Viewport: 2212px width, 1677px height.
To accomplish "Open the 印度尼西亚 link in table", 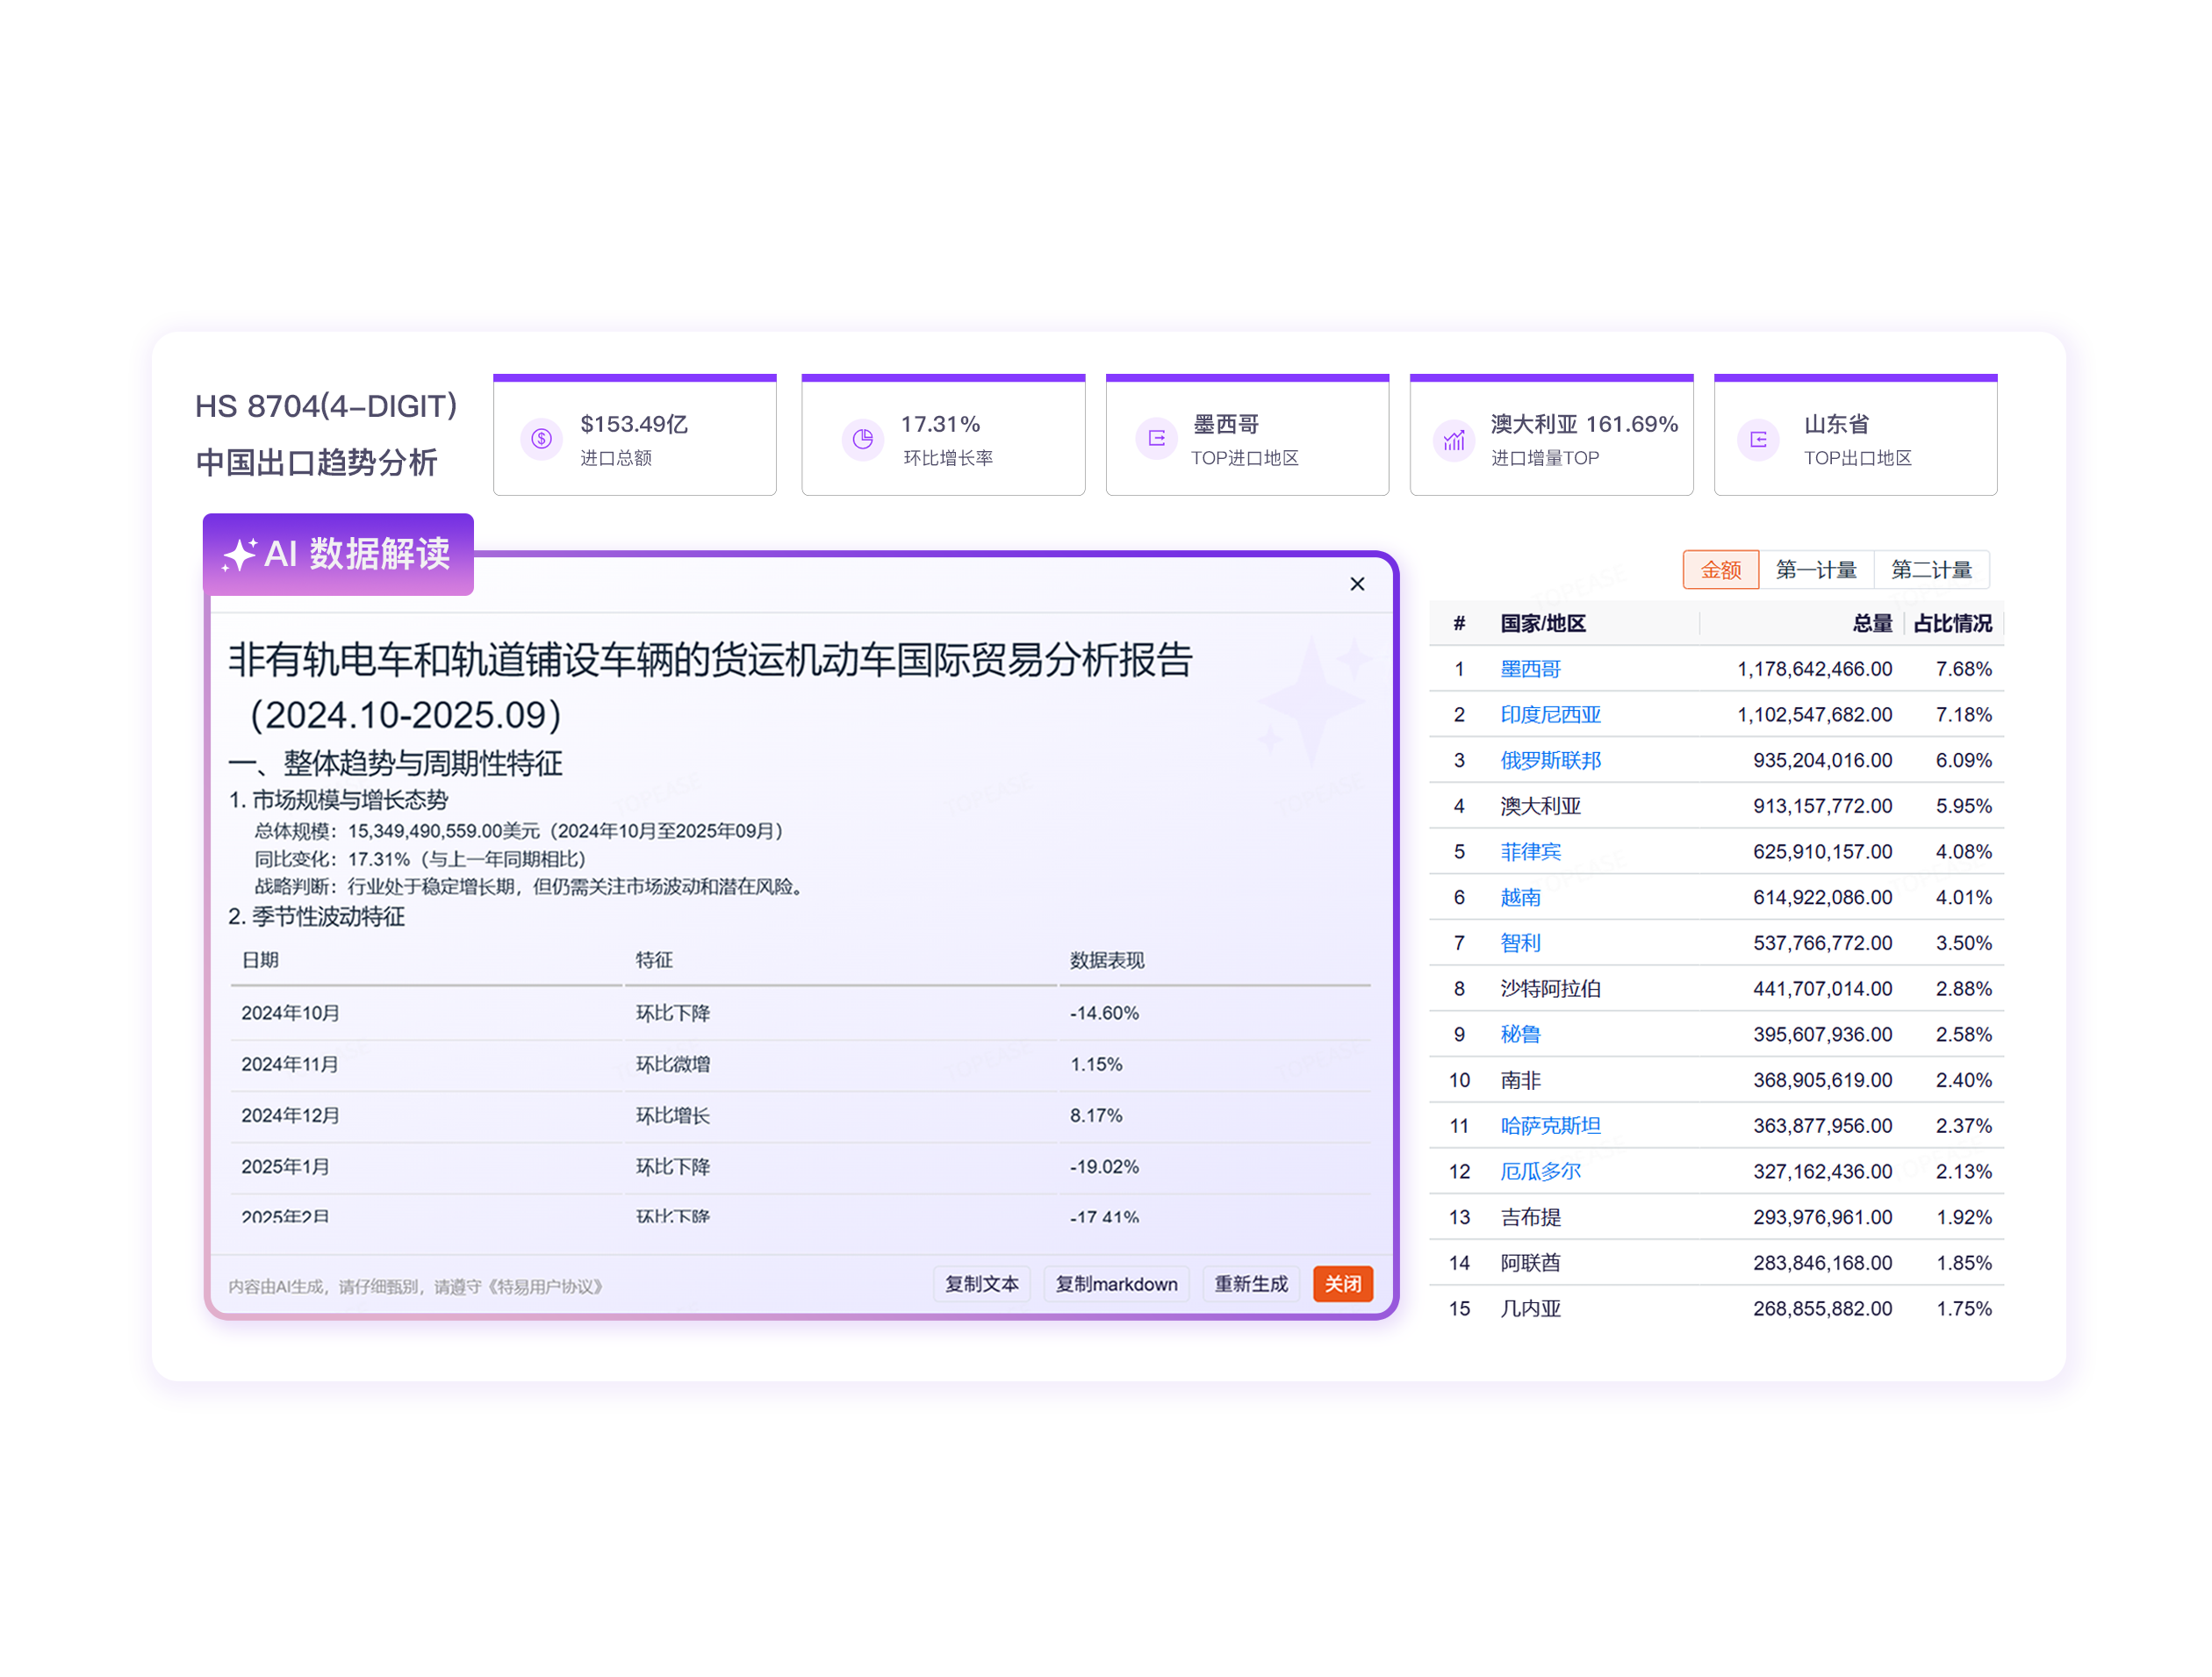I will click(x=1550, y=715).
